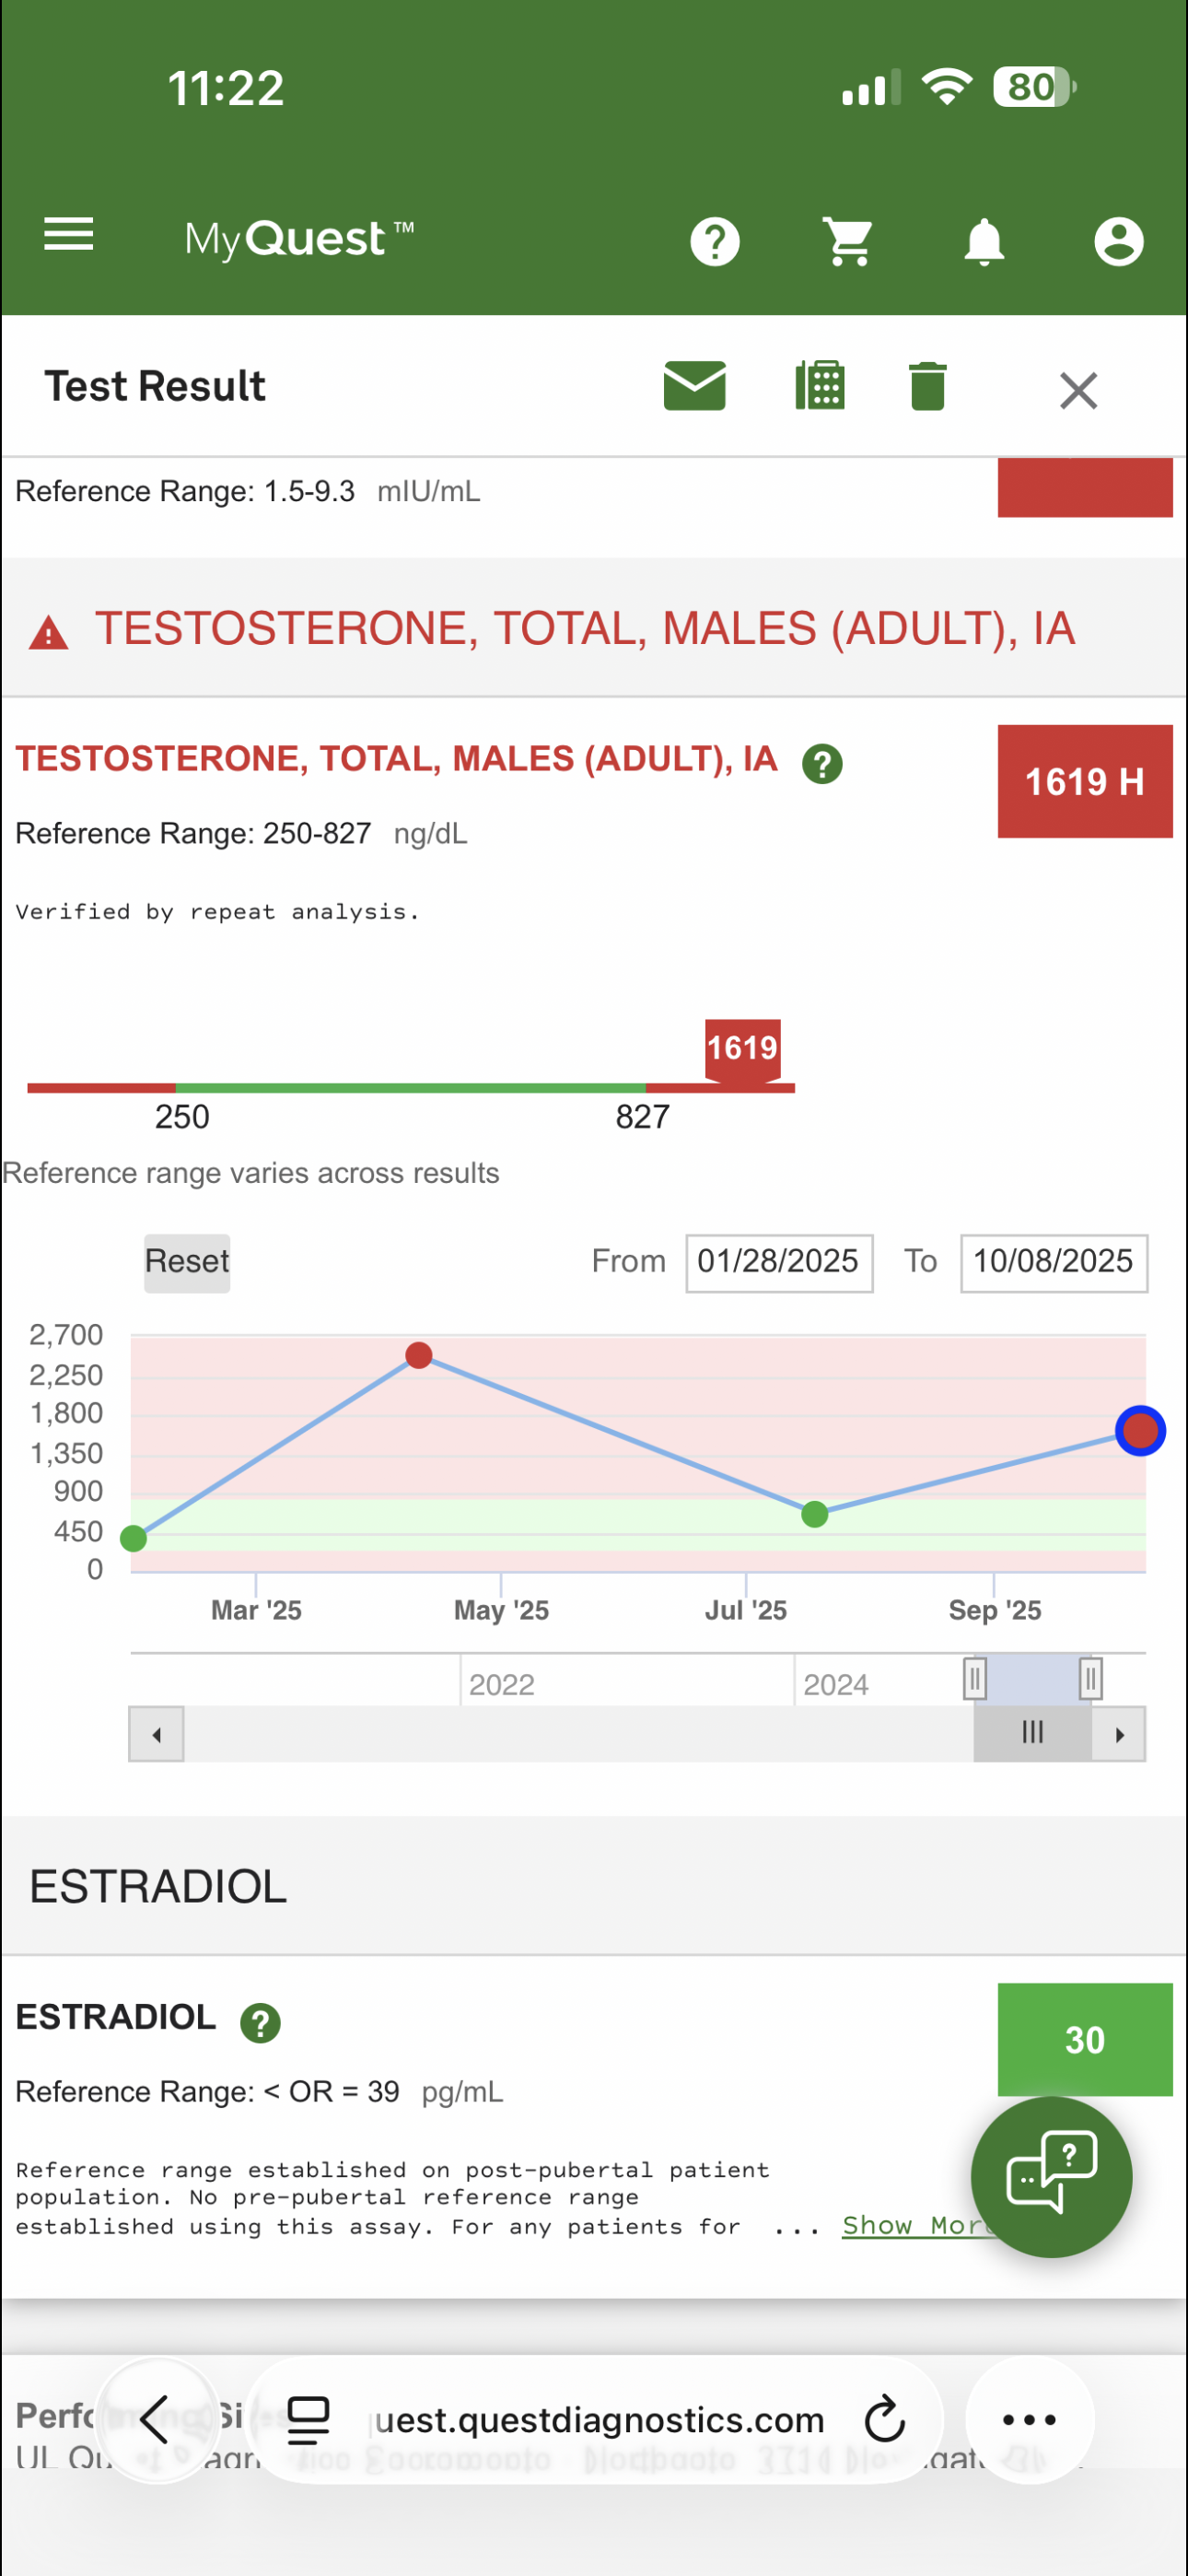Reset the chart date range

187,1262
